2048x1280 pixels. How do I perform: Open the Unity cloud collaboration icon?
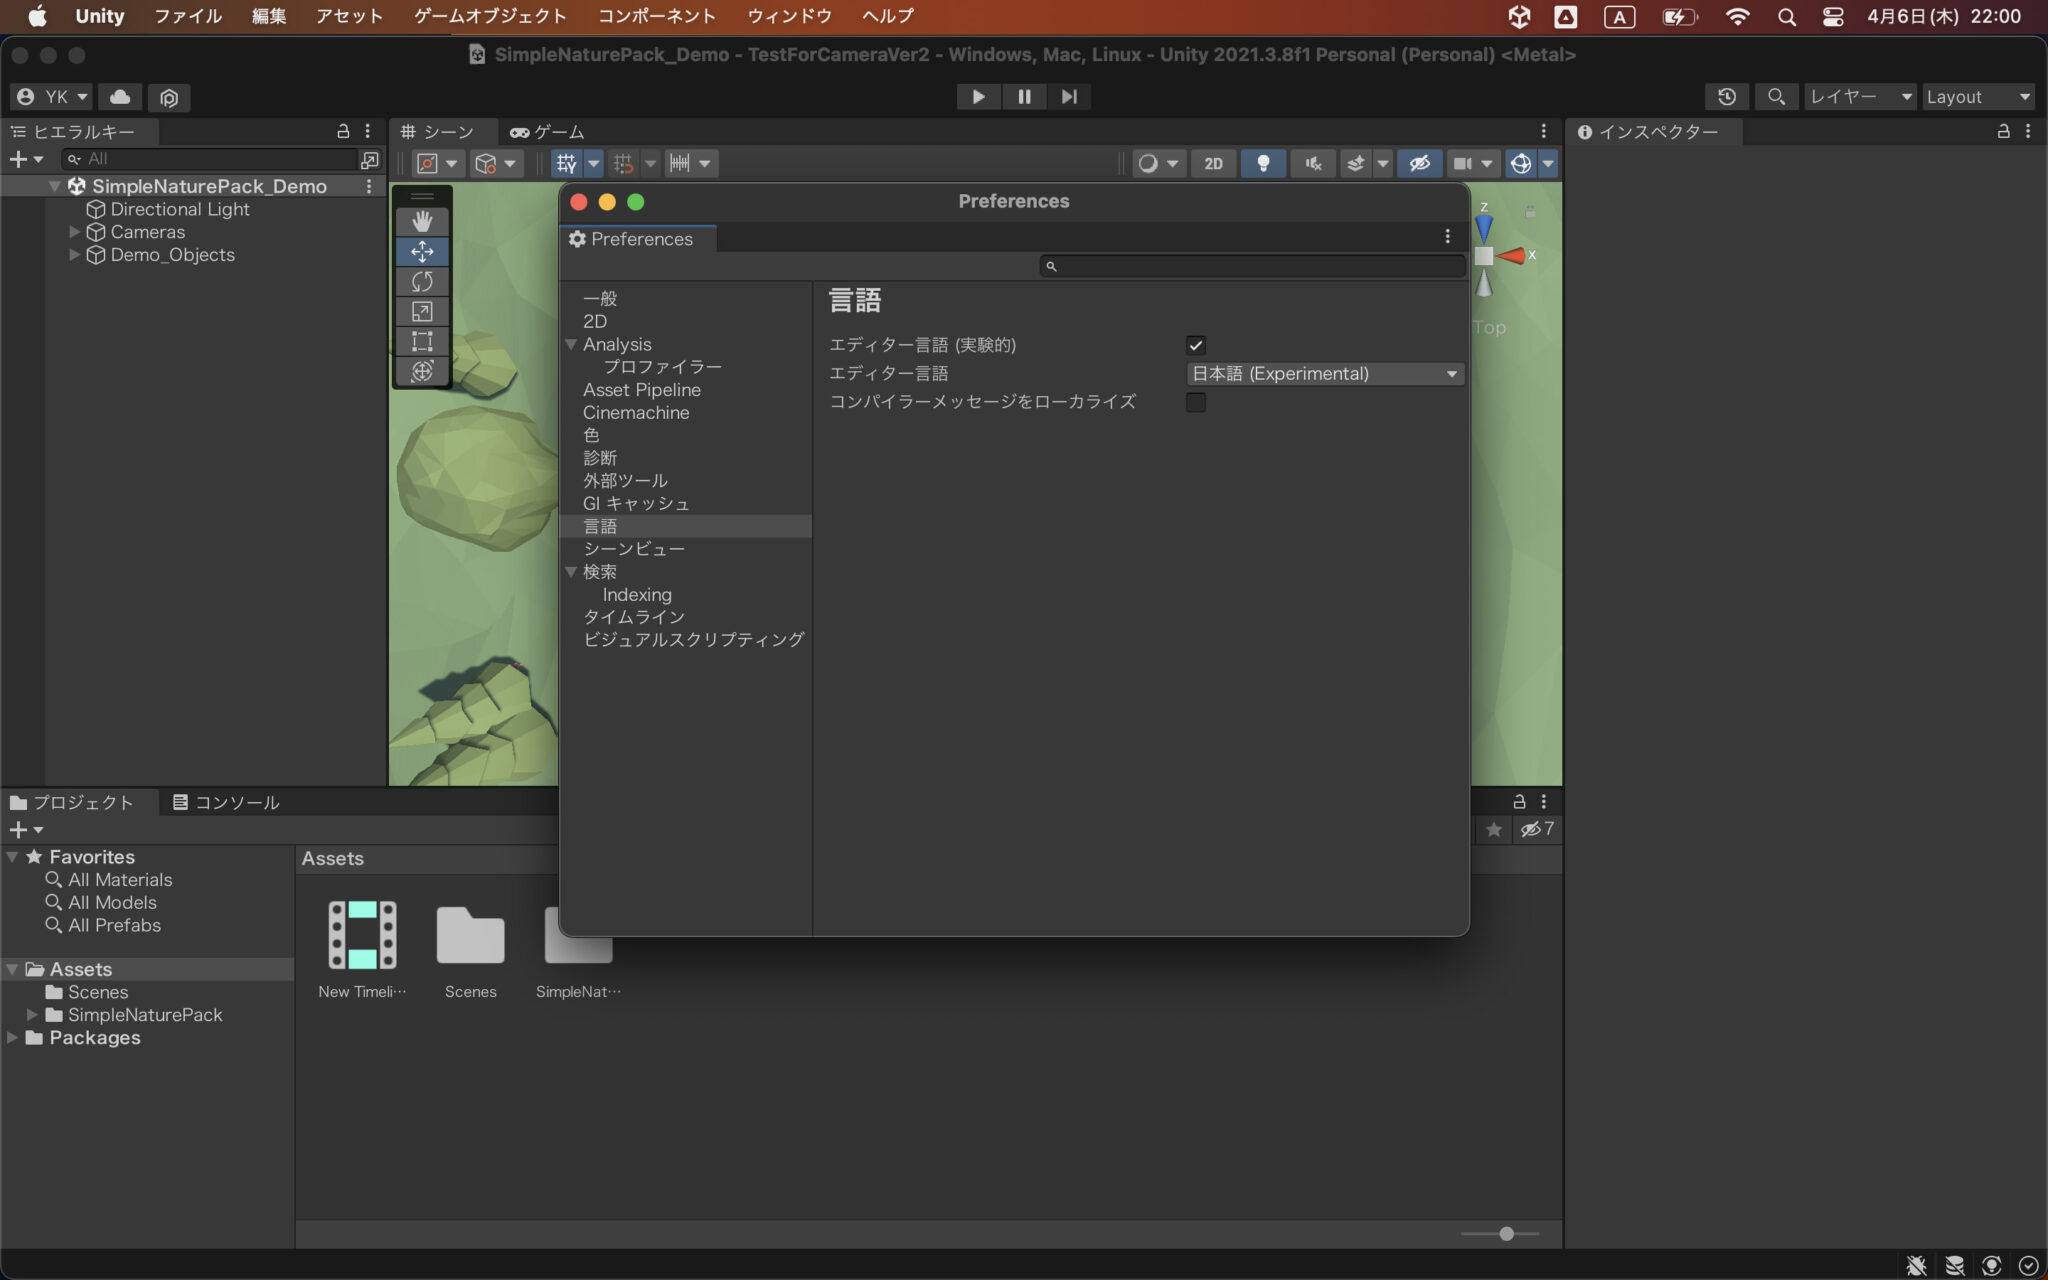(119, 97)
